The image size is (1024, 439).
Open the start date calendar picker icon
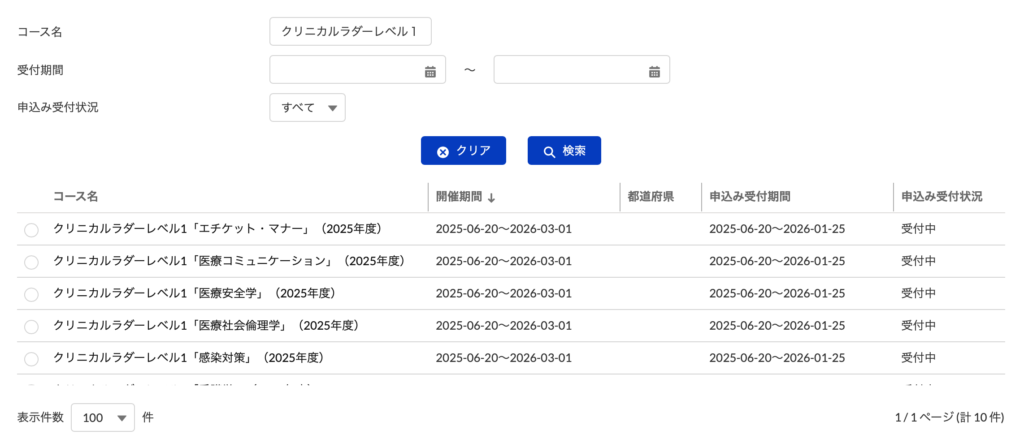pyautogui.click(x=430, y=71)
